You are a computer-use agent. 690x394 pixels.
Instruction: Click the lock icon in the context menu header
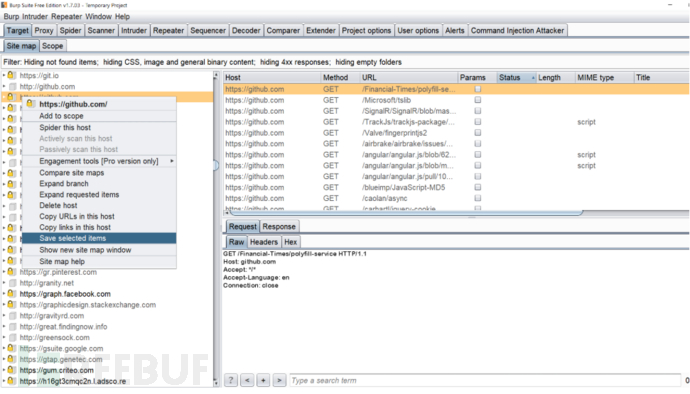pyautogui.click(x=30, y=103)
